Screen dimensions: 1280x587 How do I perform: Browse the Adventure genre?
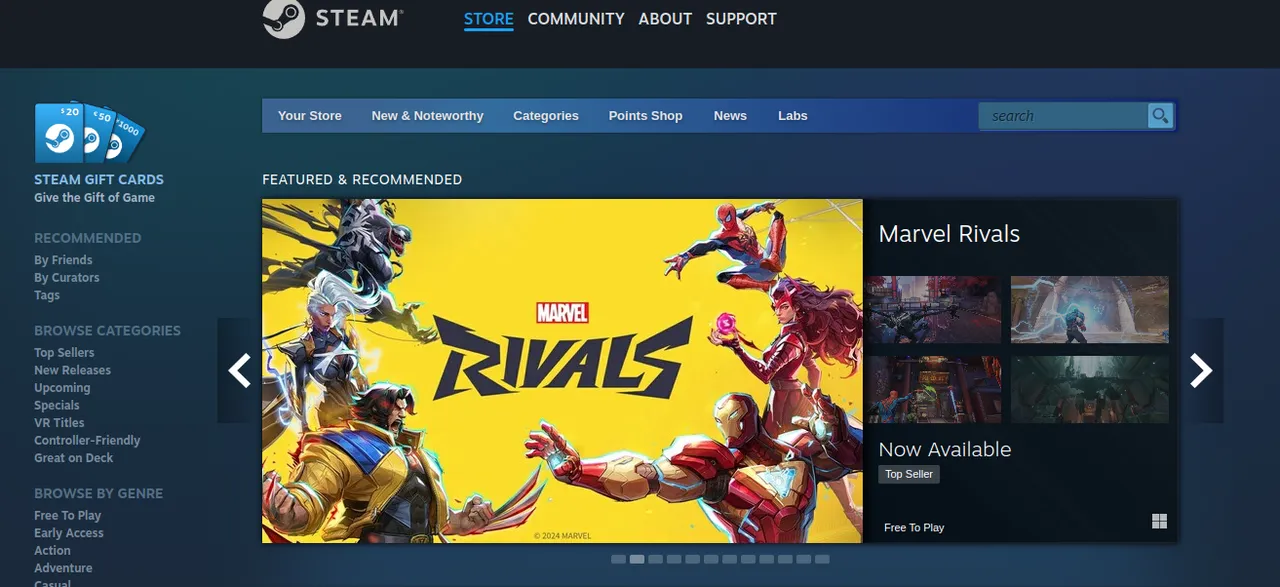coord(63,568)
